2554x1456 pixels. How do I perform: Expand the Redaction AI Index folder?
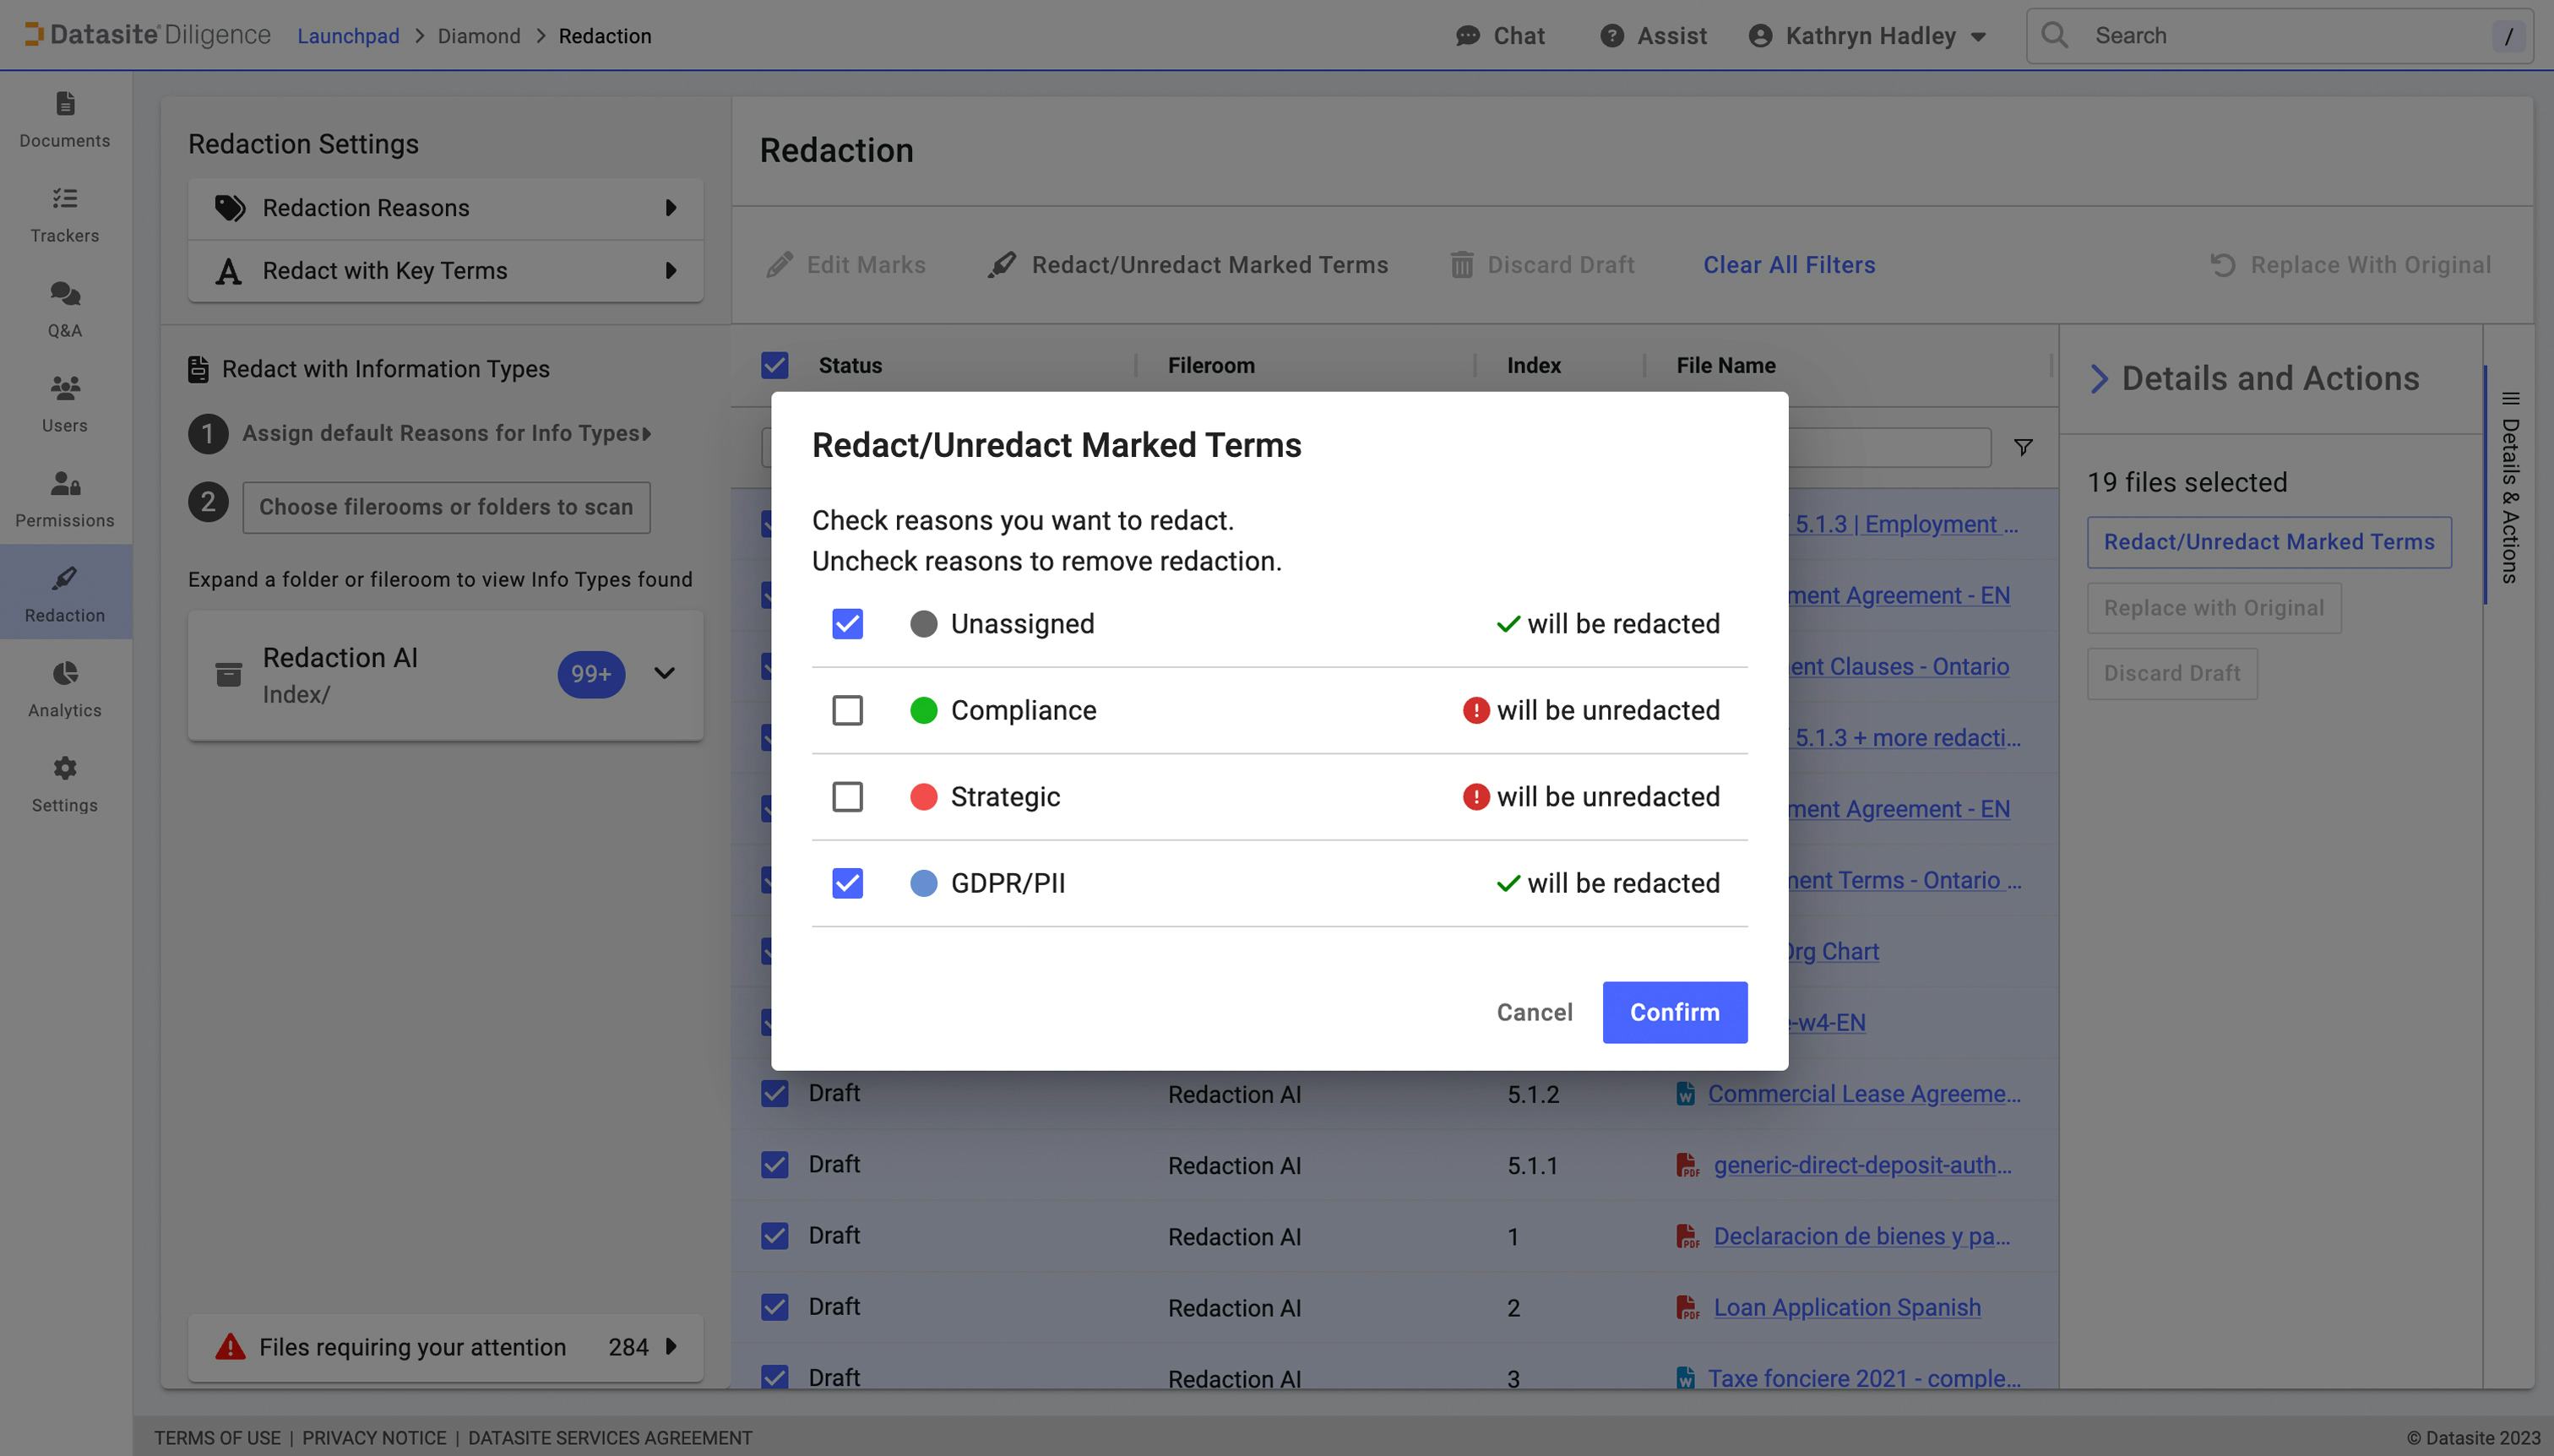point(665,674)
